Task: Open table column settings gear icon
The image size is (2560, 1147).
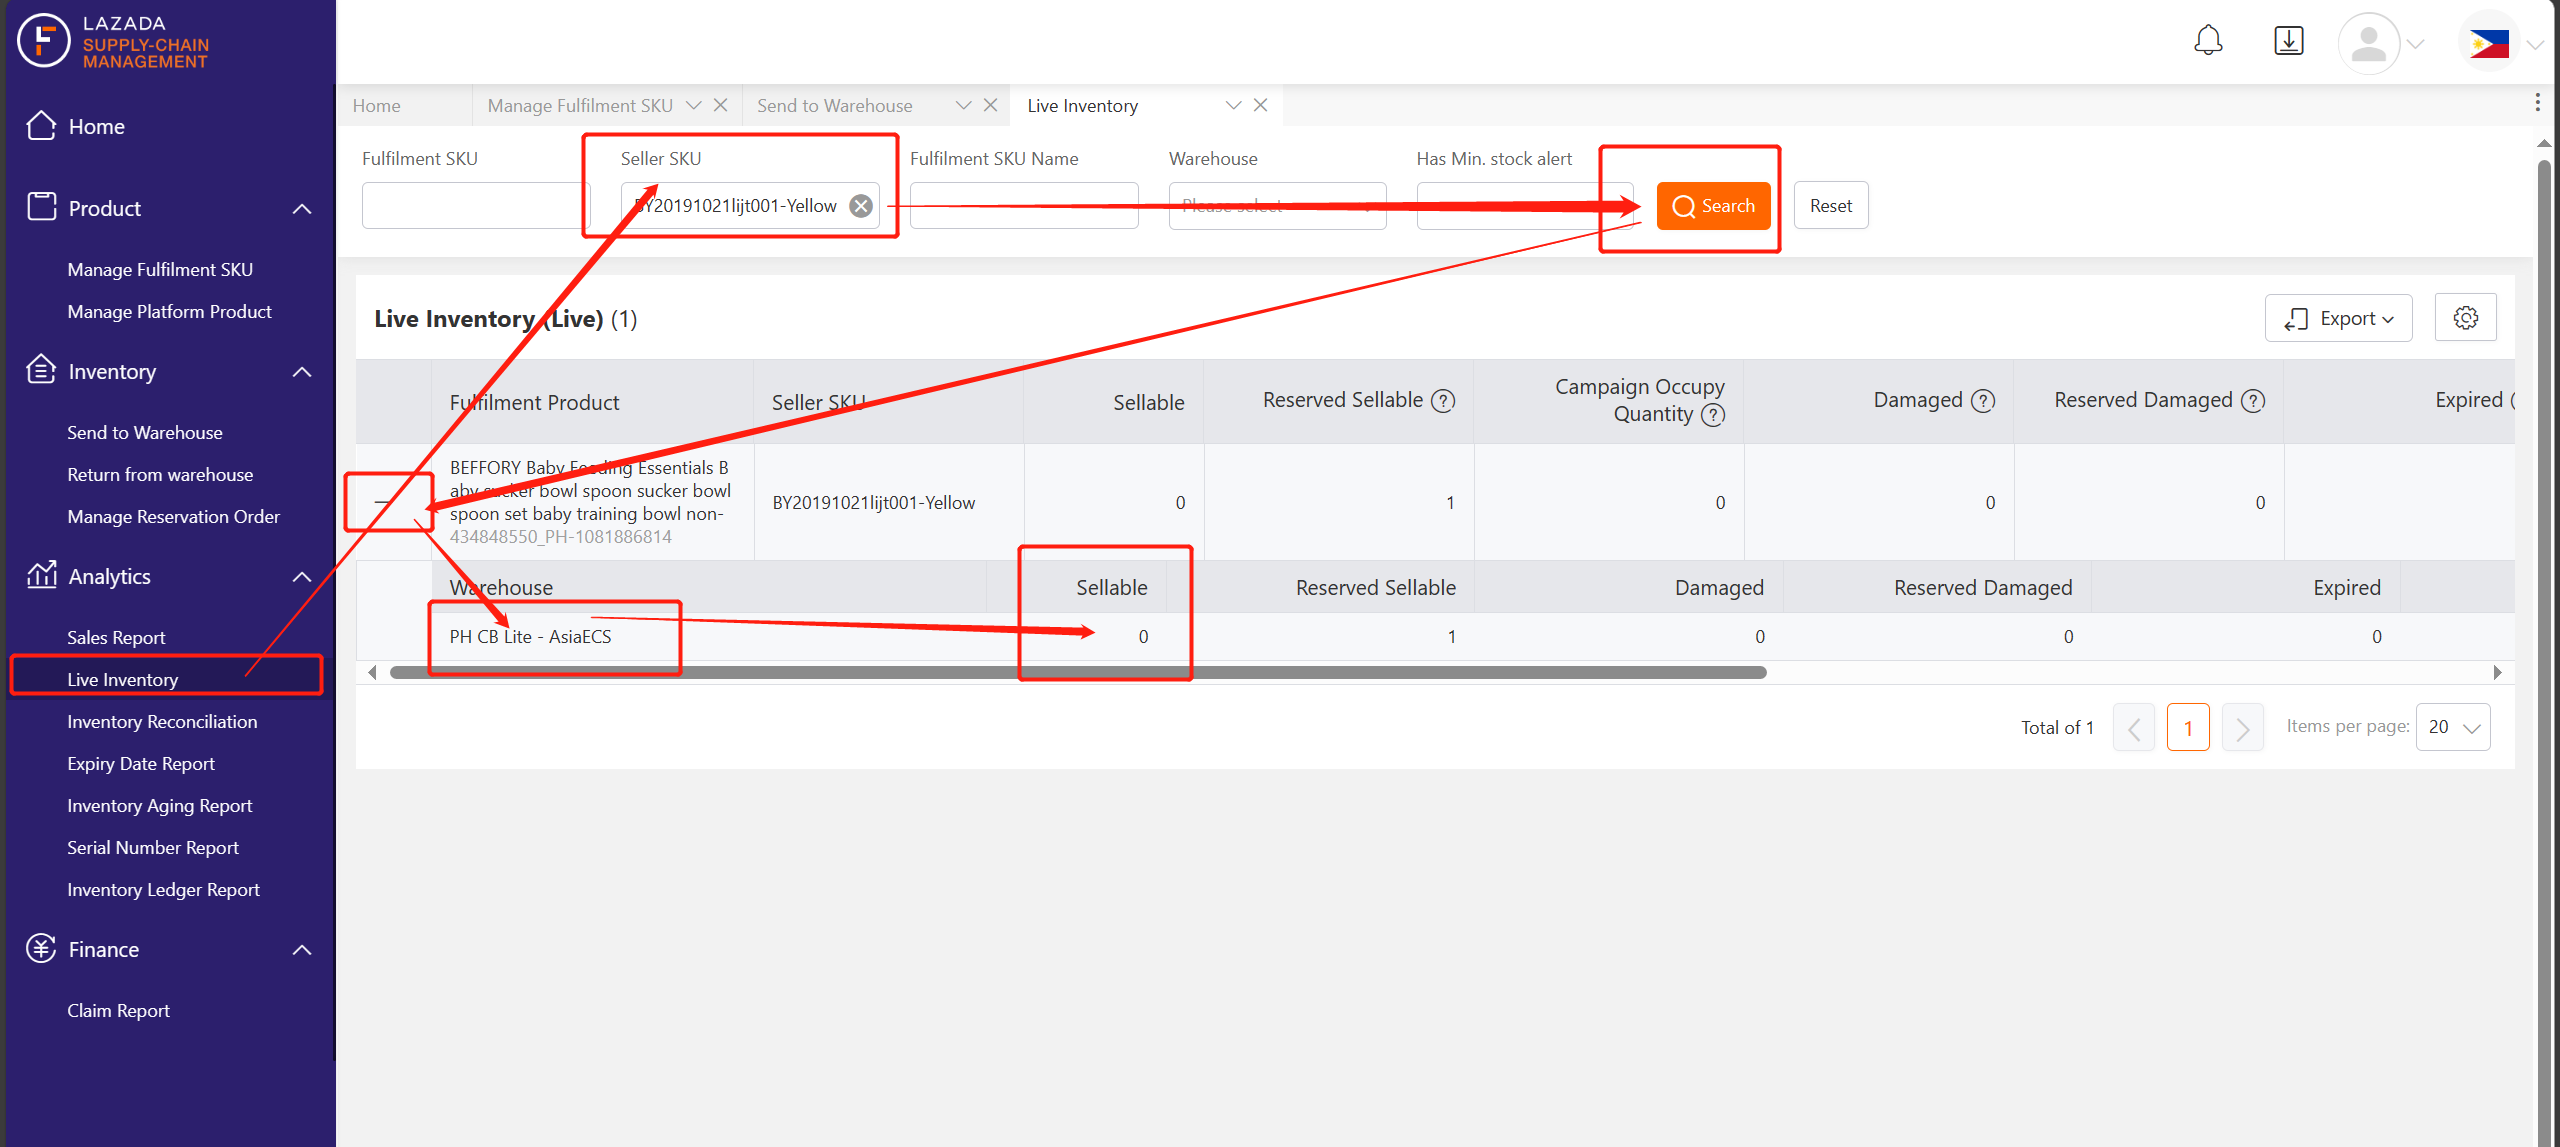Action: click(2466, 318)
